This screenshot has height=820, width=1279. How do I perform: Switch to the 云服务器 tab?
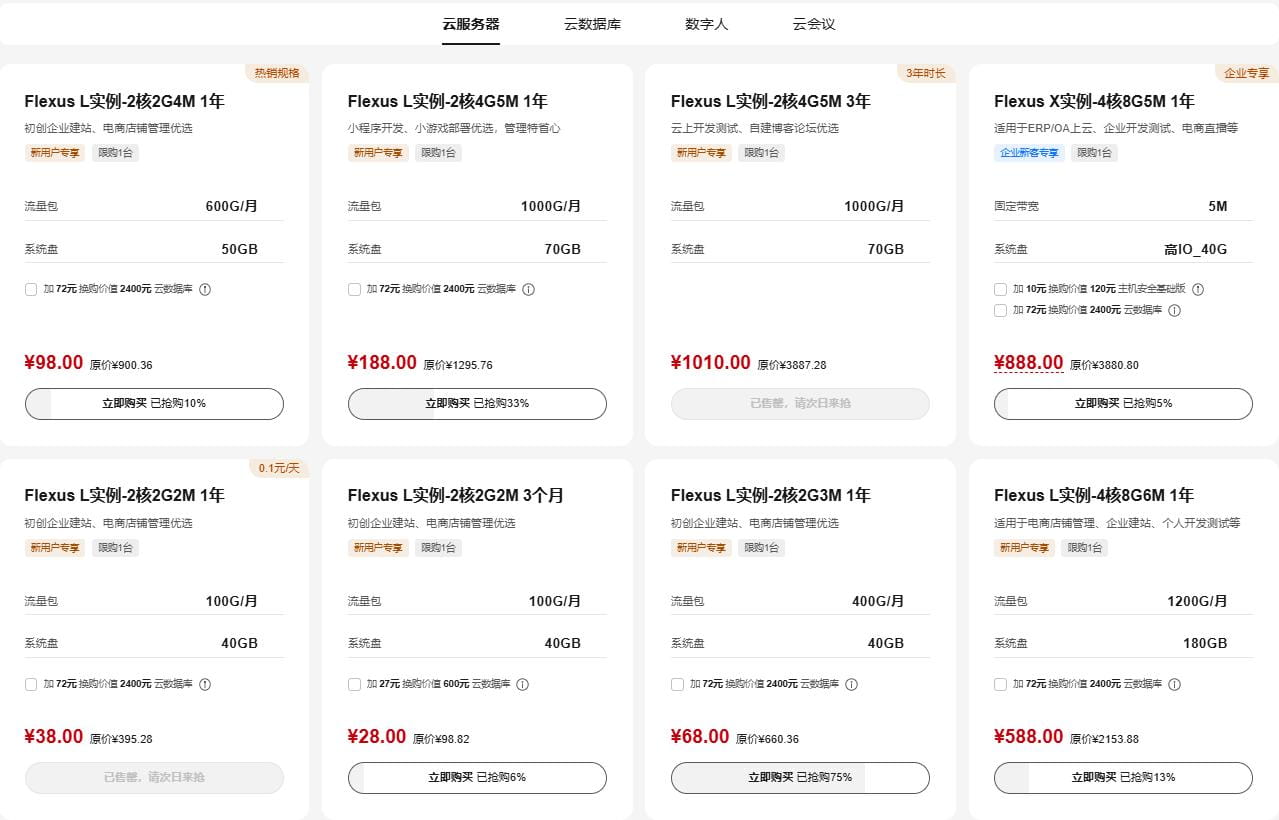[x=471, y=24]
